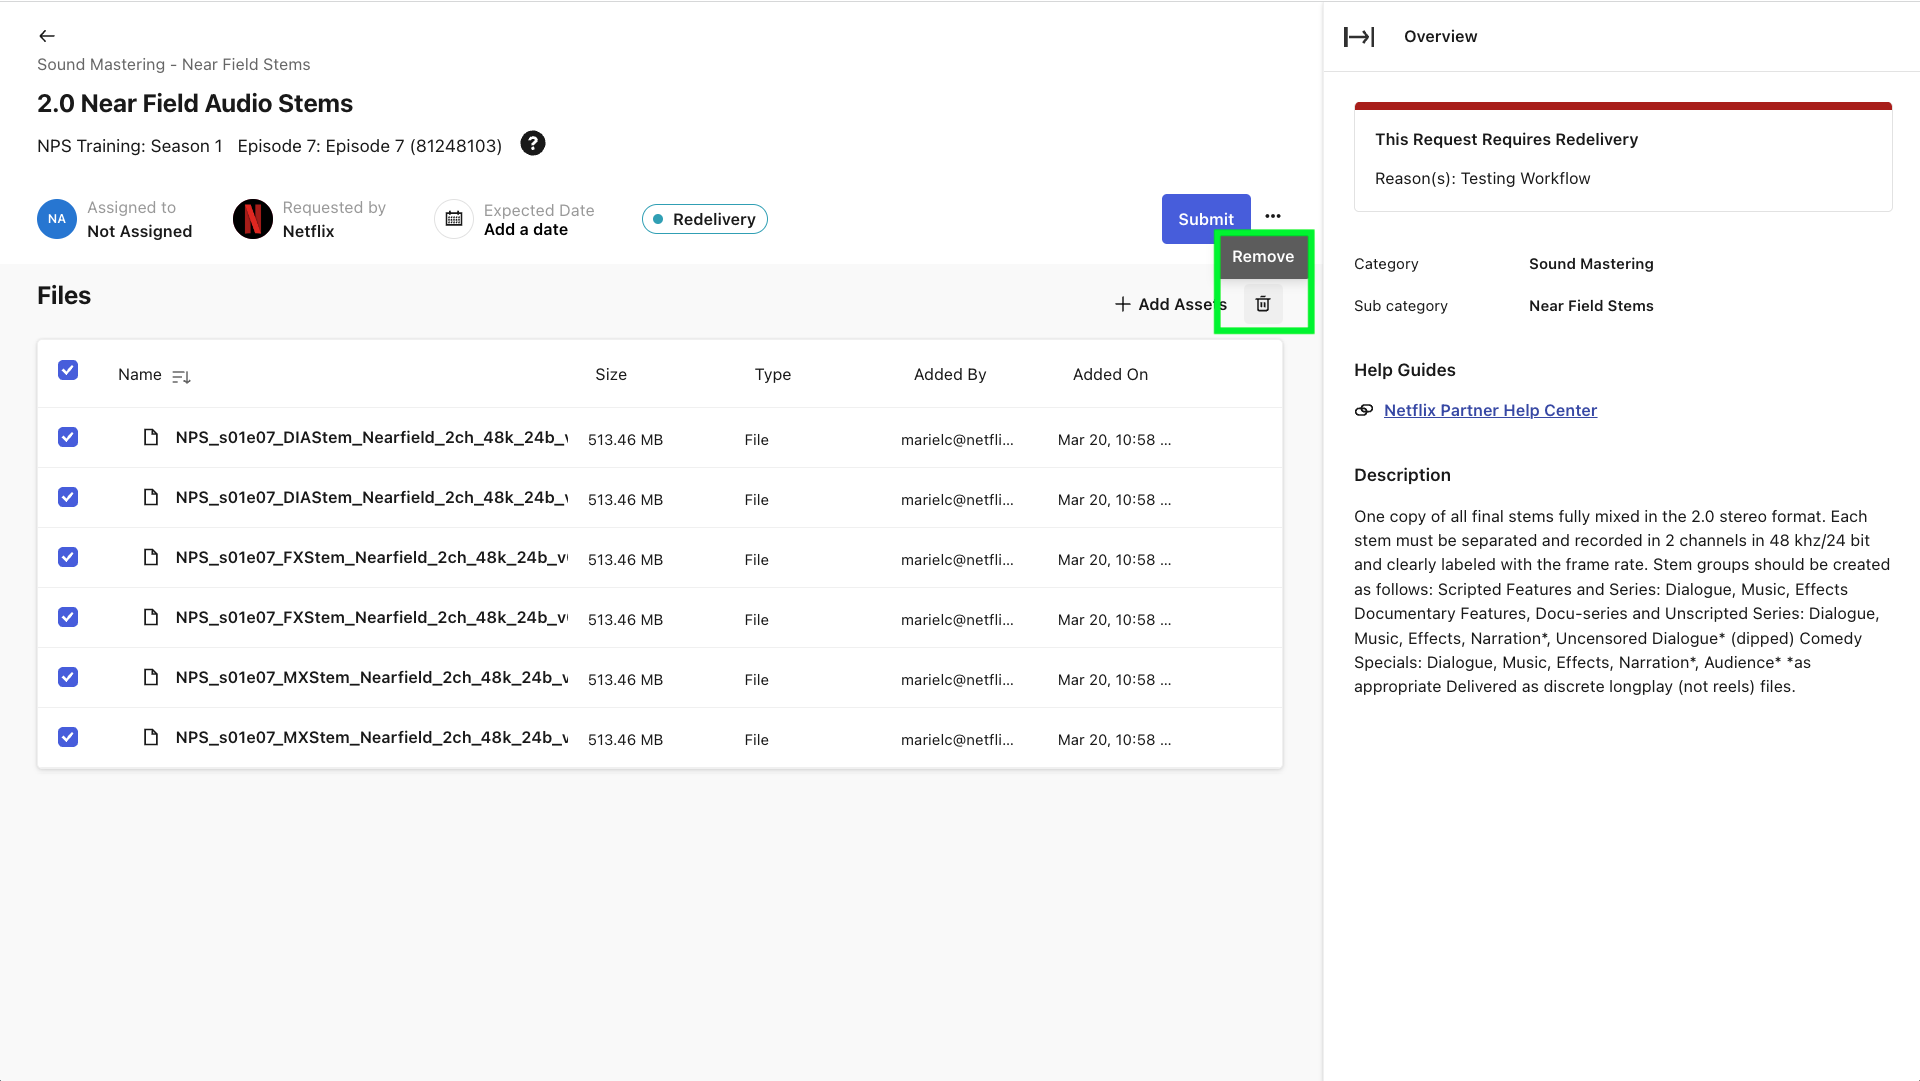The width and height of the screenshot is (1920, 1081).
Task: Open the ellipsis more-options menu near Submit
Action: (1272, 215)
